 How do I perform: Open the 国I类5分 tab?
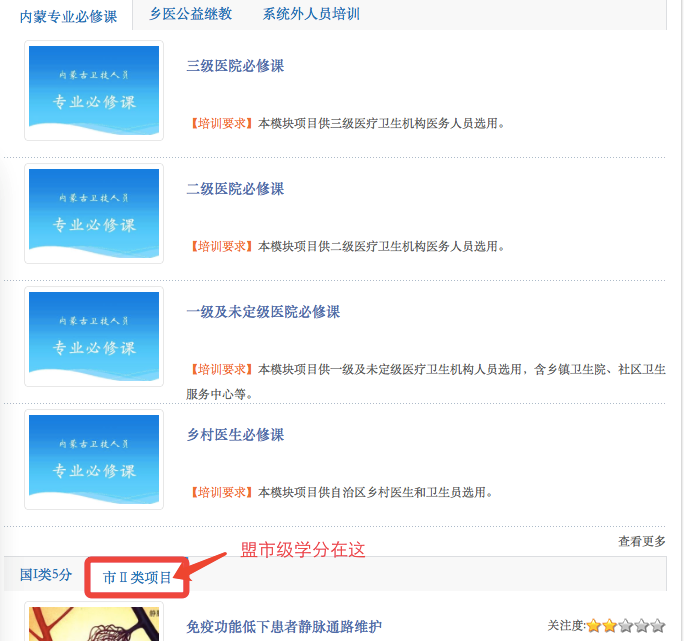(x=46, y=575)
